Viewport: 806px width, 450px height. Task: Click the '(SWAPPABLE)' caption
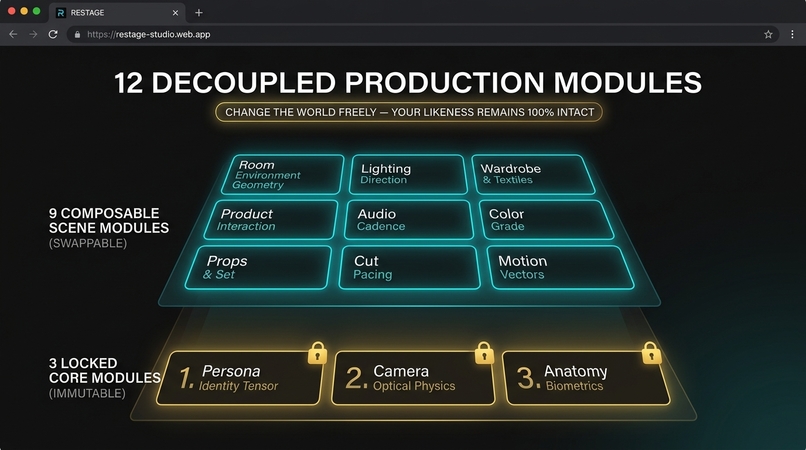[x=87, y=243]
